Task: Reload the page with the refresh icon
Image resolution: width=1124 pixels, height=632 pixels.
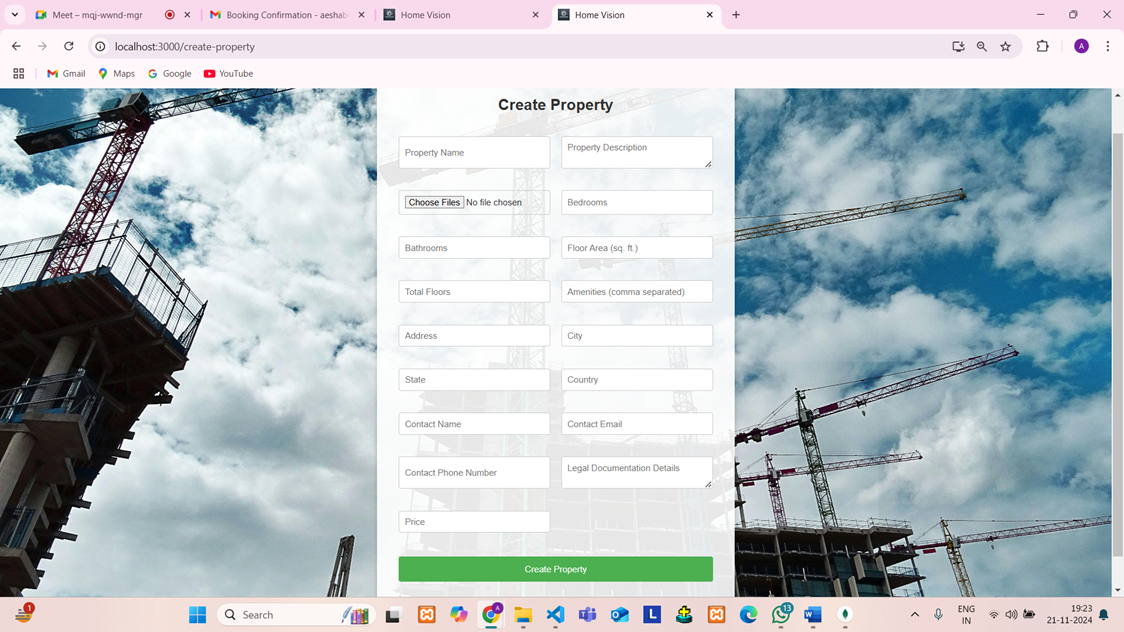Action: (x=68, y=46)
